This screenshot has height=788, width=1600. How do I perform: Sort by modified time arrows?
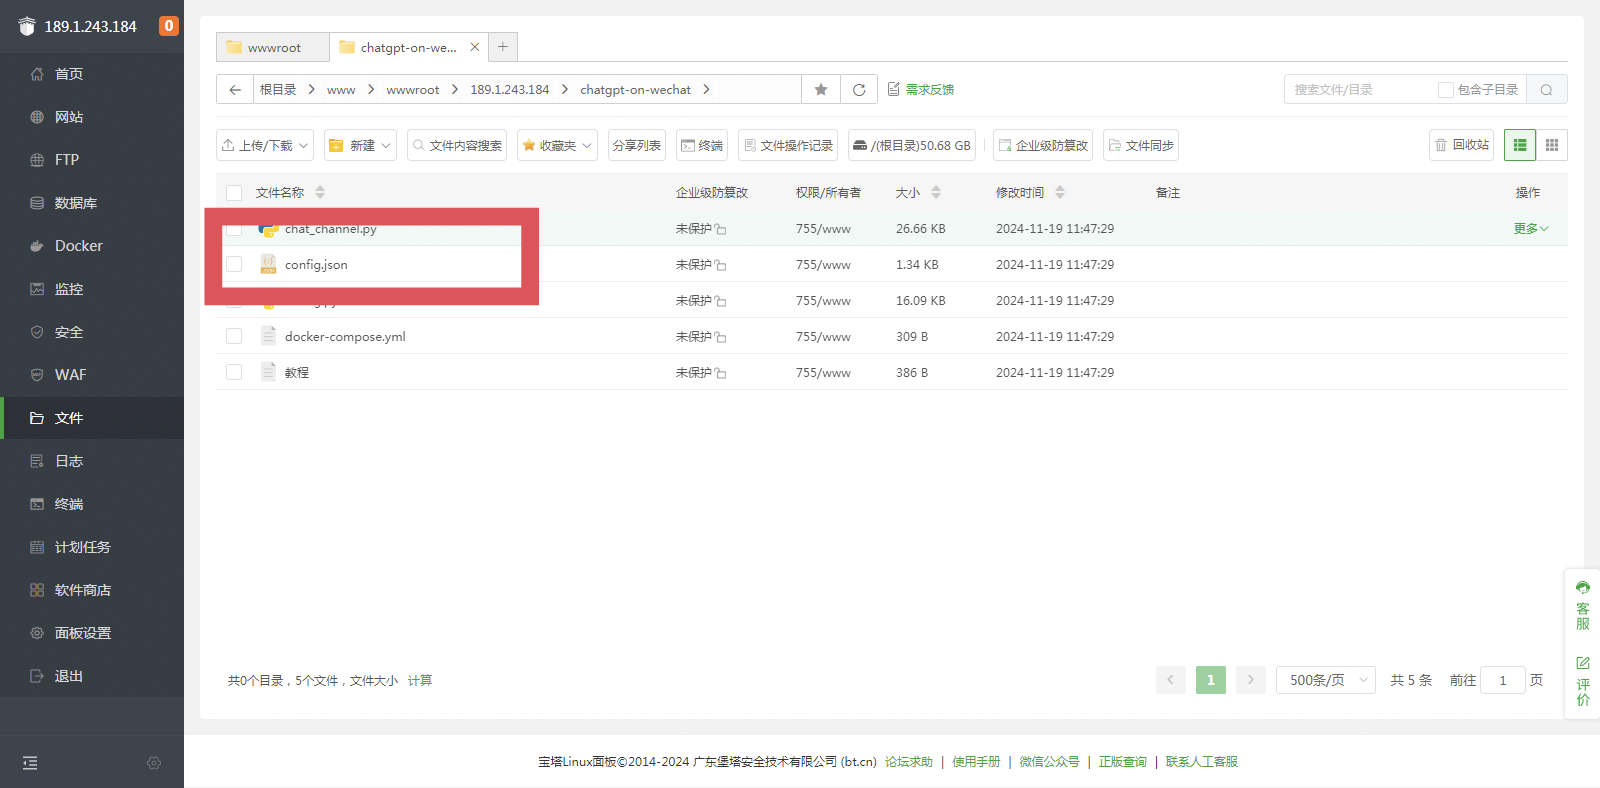coord(1060,192)
